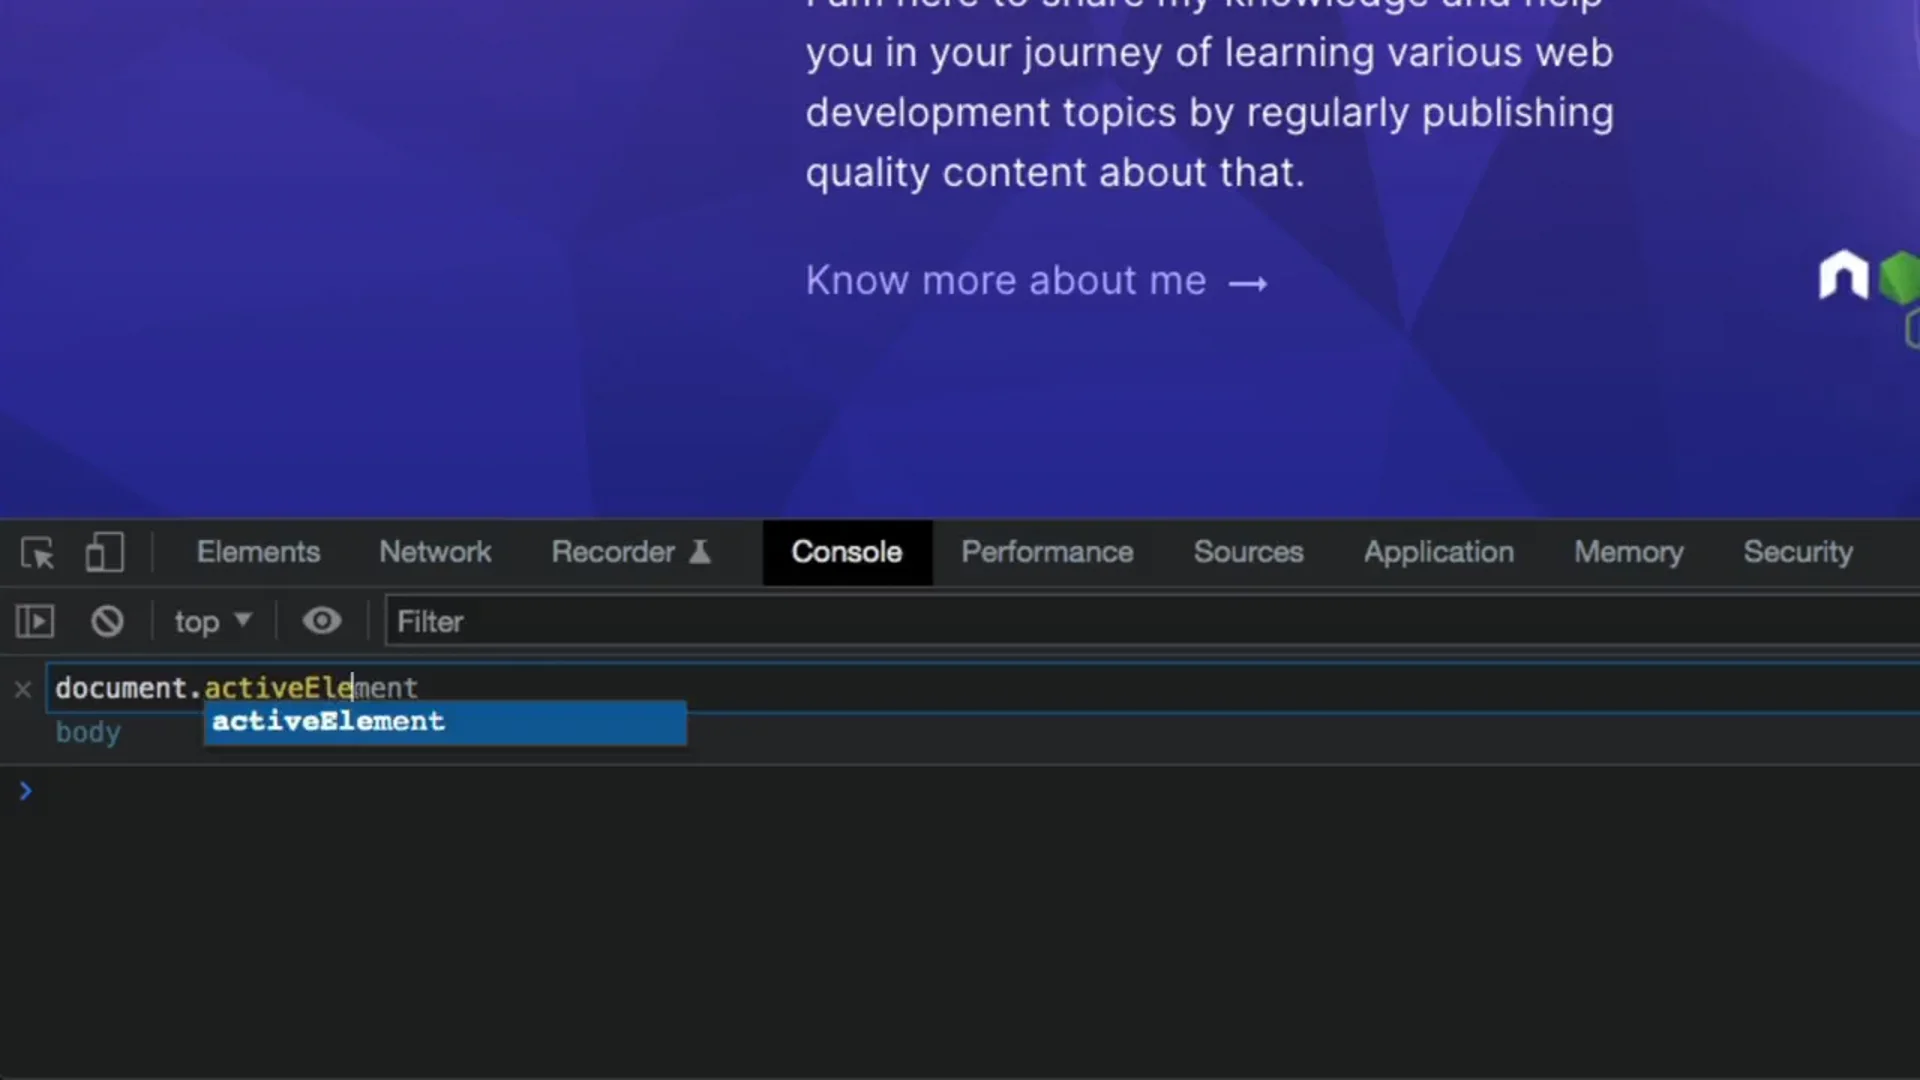Clear the console input with the X icon
Image resolution: width=1920 pixels, height=1080 pixels.
pyautogui.click(x=21, y=689)
